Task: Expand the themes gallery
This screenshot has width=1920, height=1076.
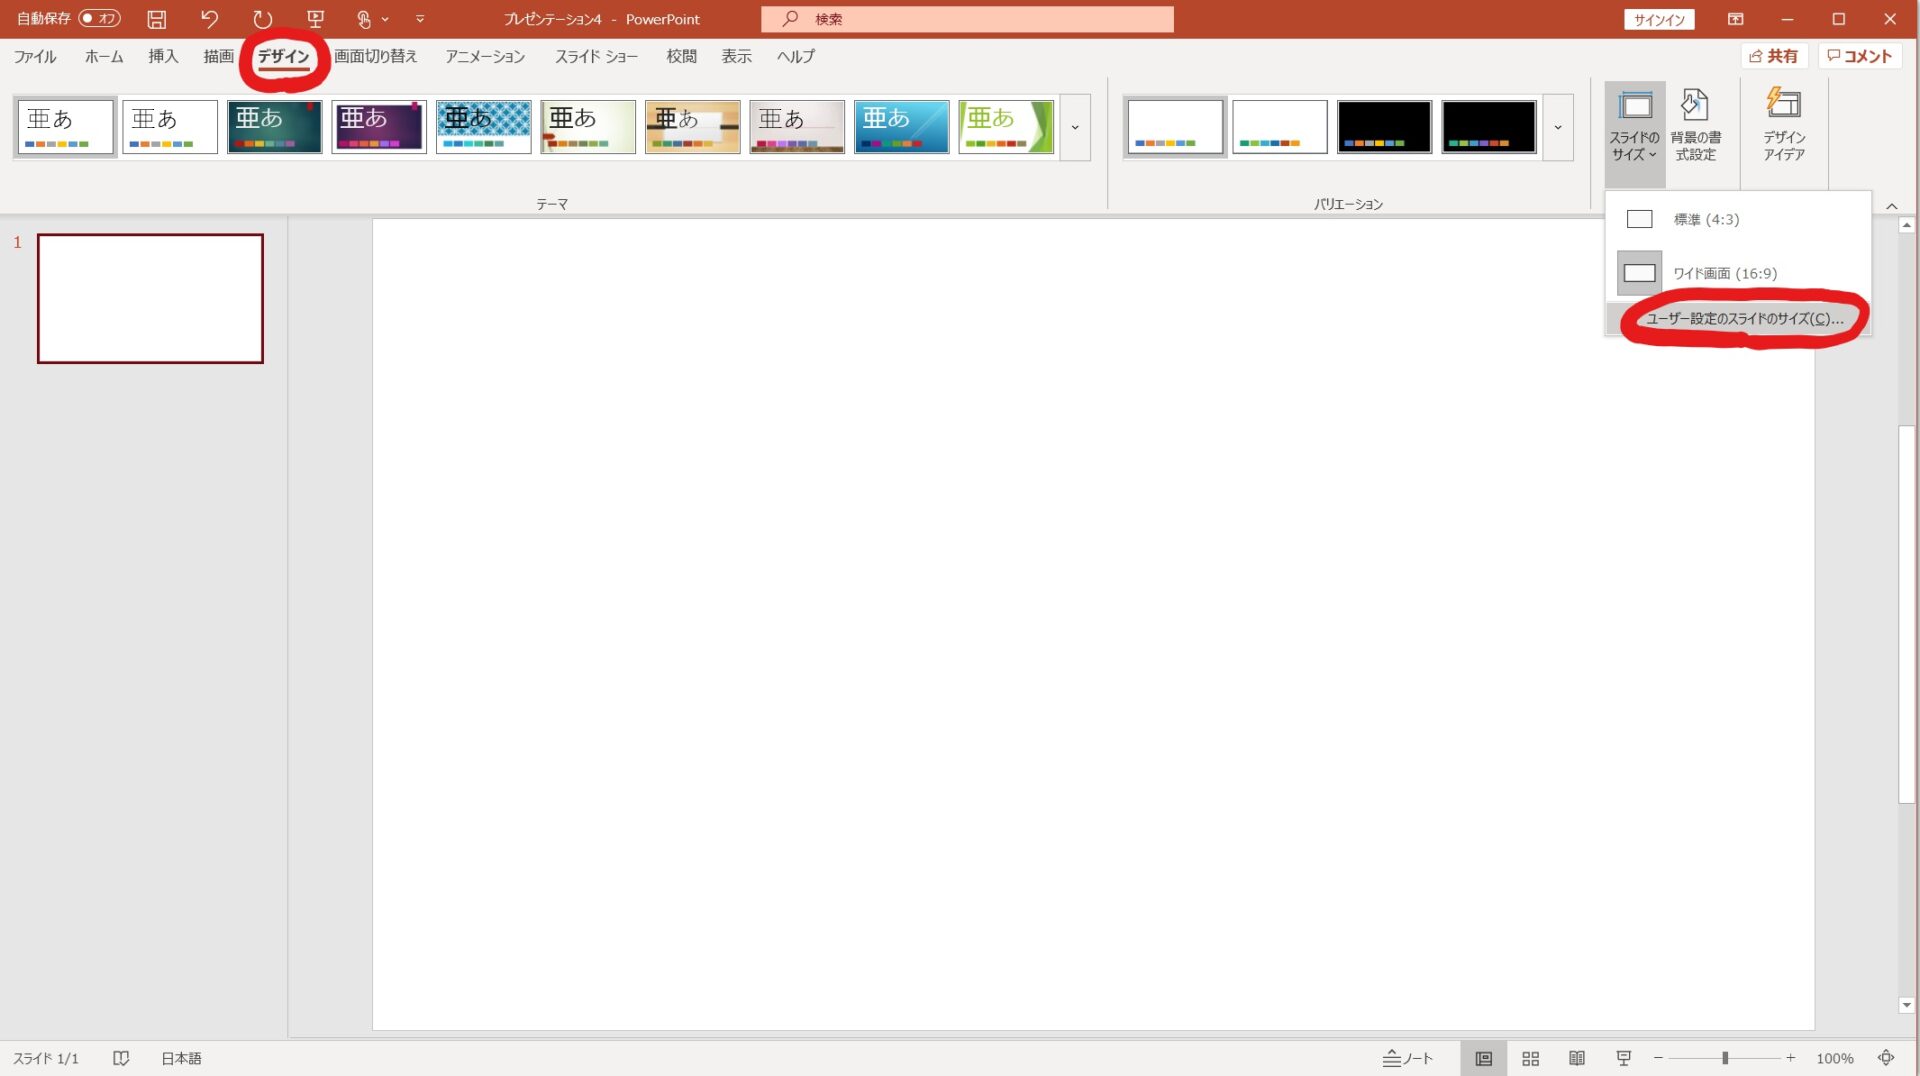Action: [x=1075, y=127]
